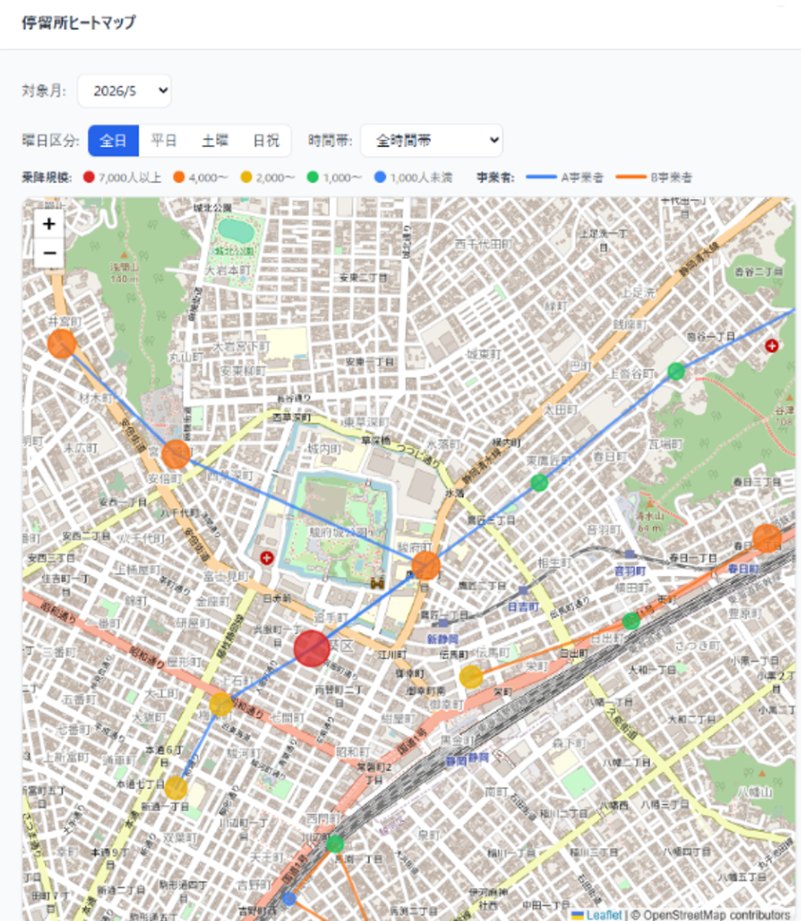Open the 時間帯 dropdown showing 全時間帯

pos(432,140)
